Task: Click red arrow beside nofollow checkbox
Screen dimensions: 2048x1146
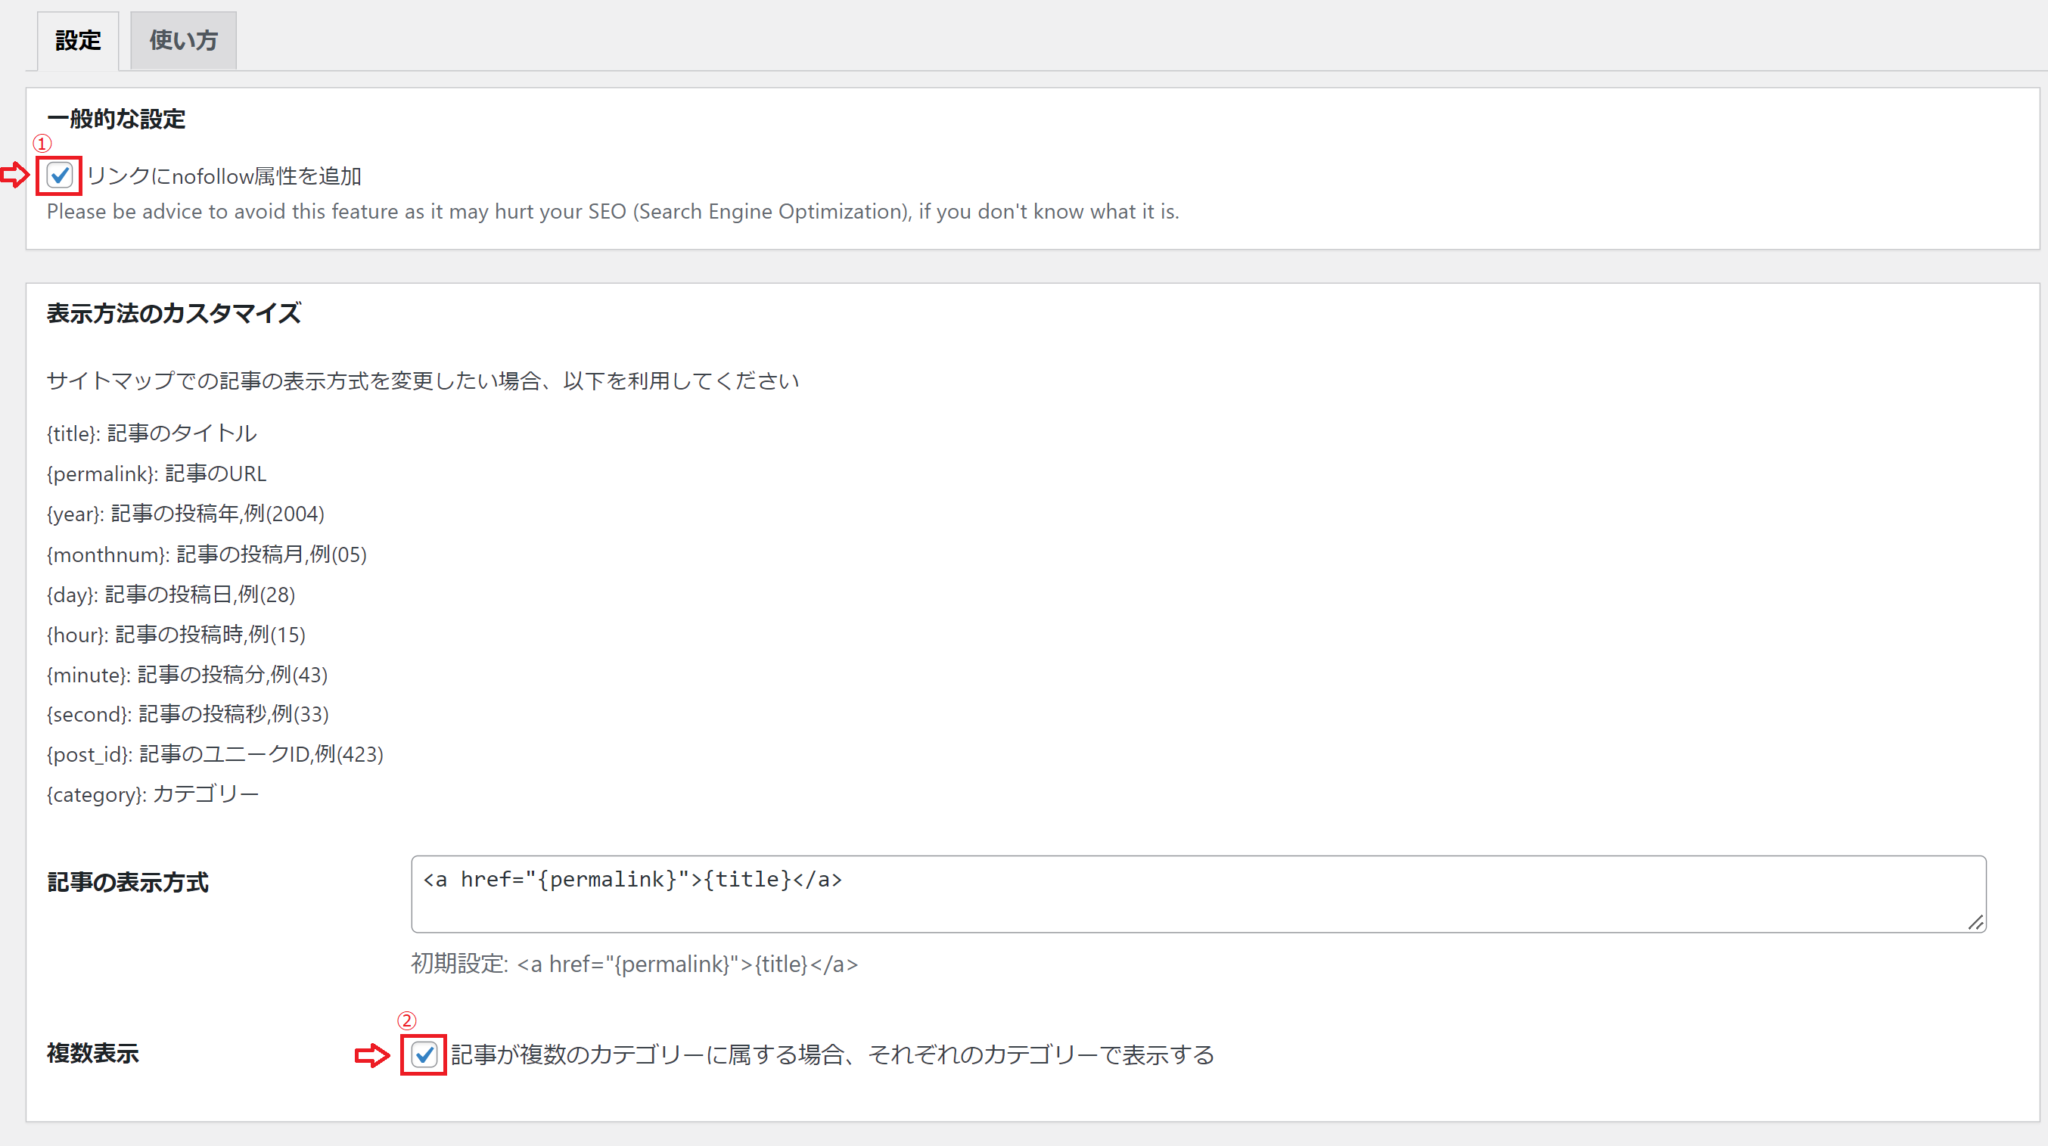Action: pos(15,176)
